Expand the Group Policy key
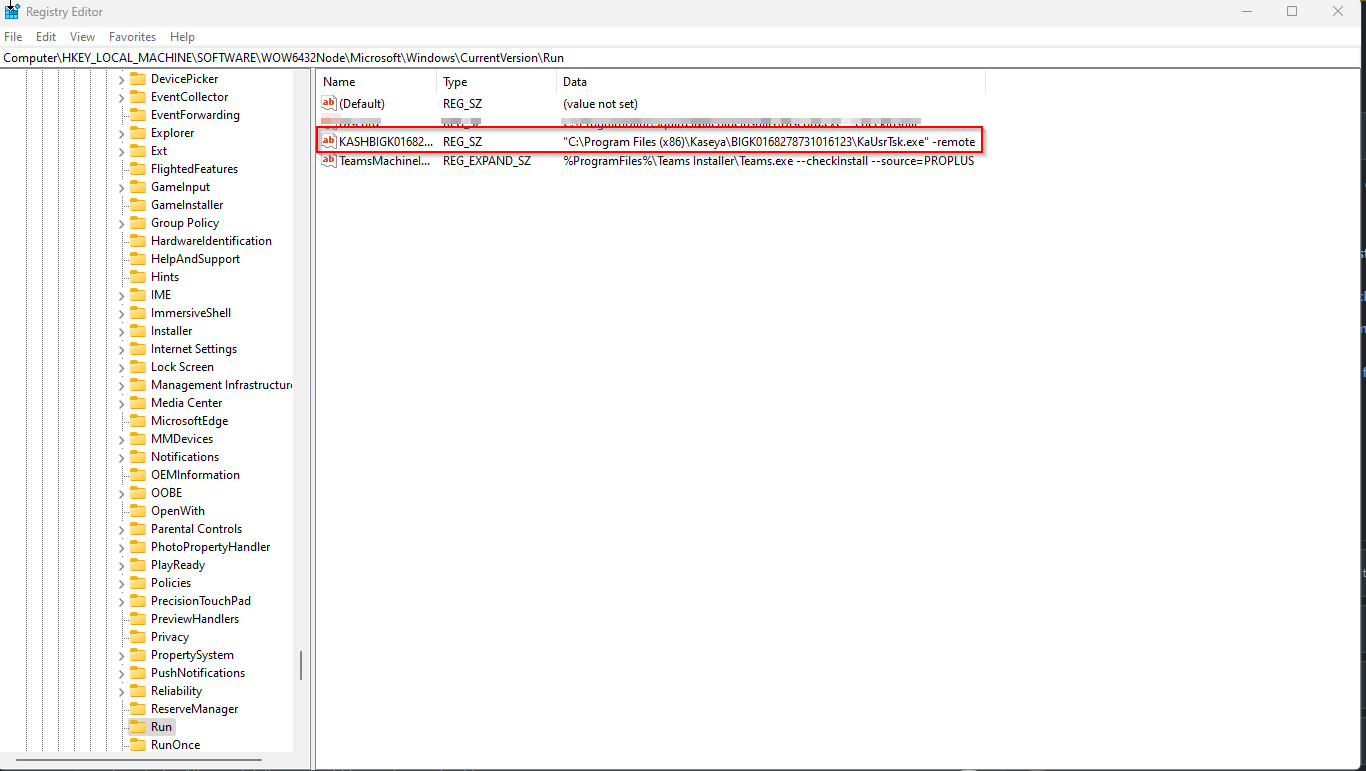This screenshot has height=771, width=1366. (119, 223)
